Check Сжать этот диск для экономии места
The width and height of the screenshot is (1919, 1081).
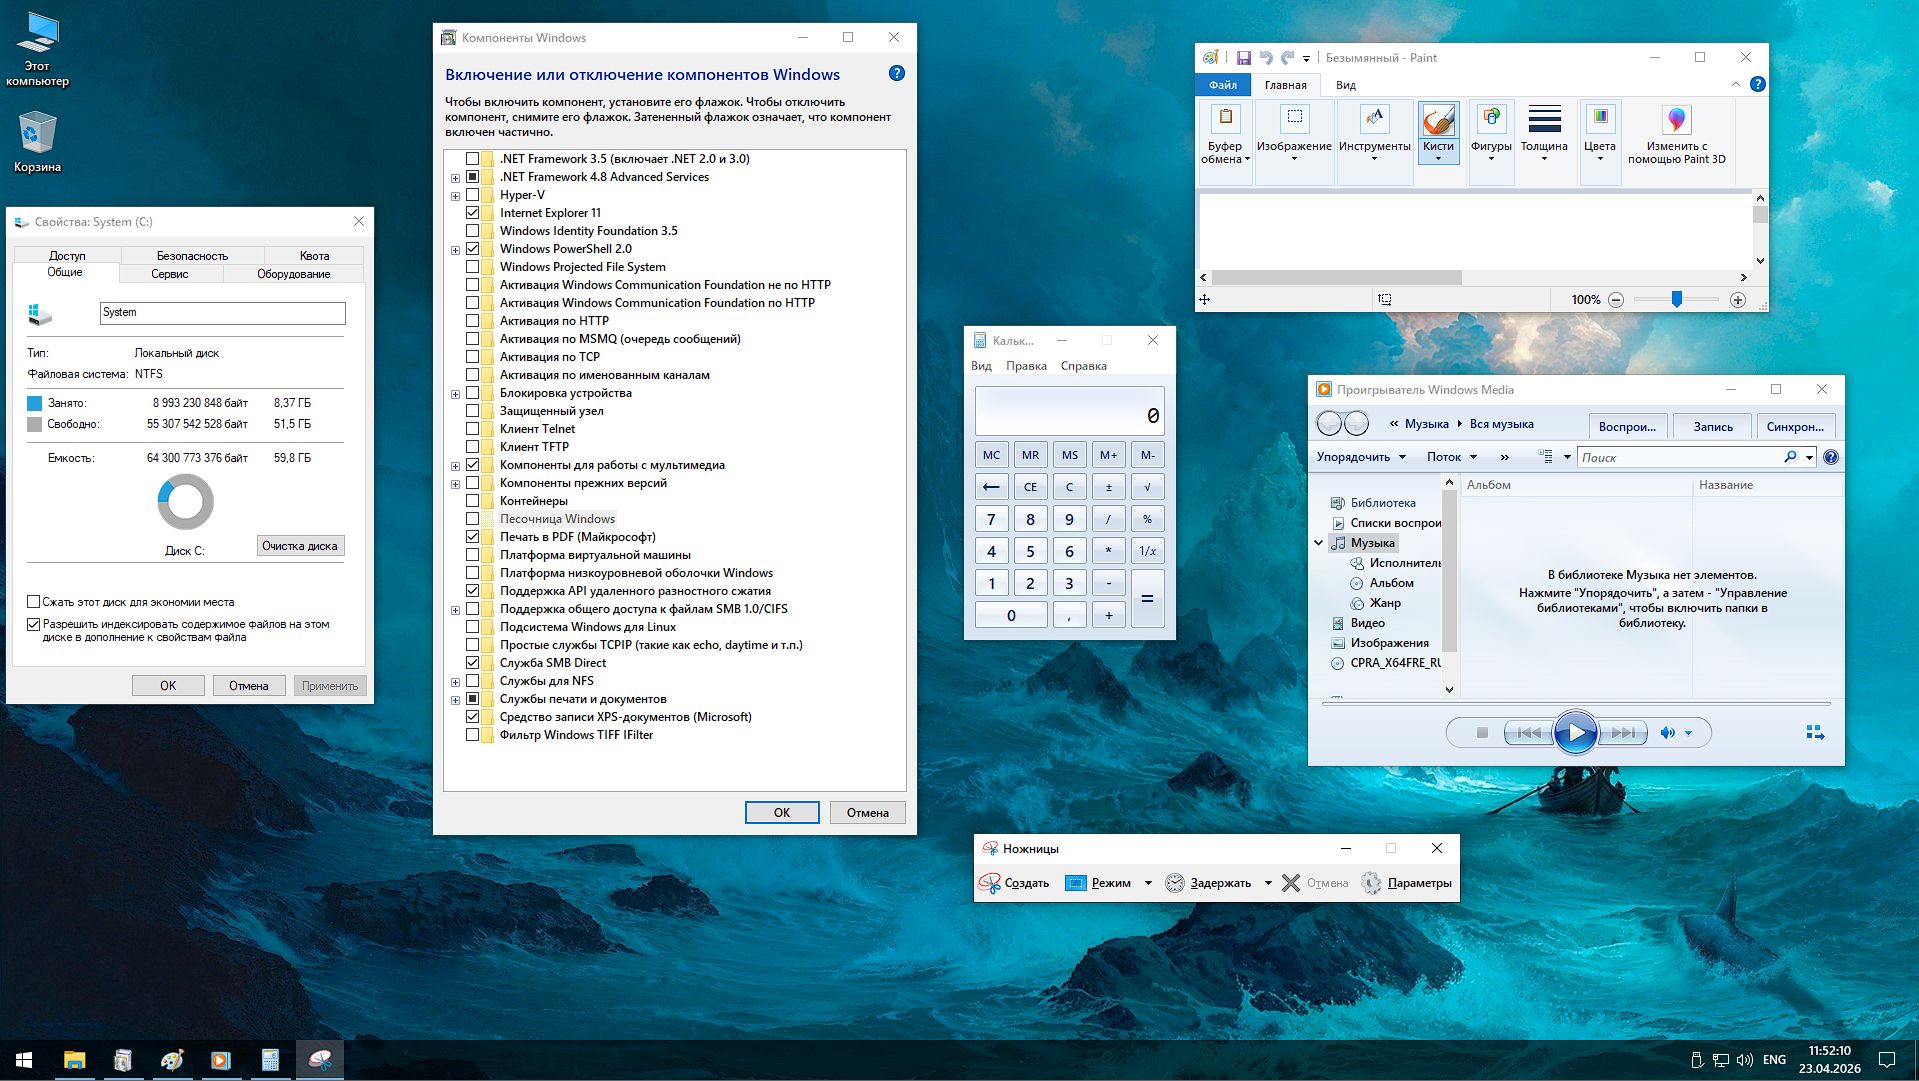(31, 602)
